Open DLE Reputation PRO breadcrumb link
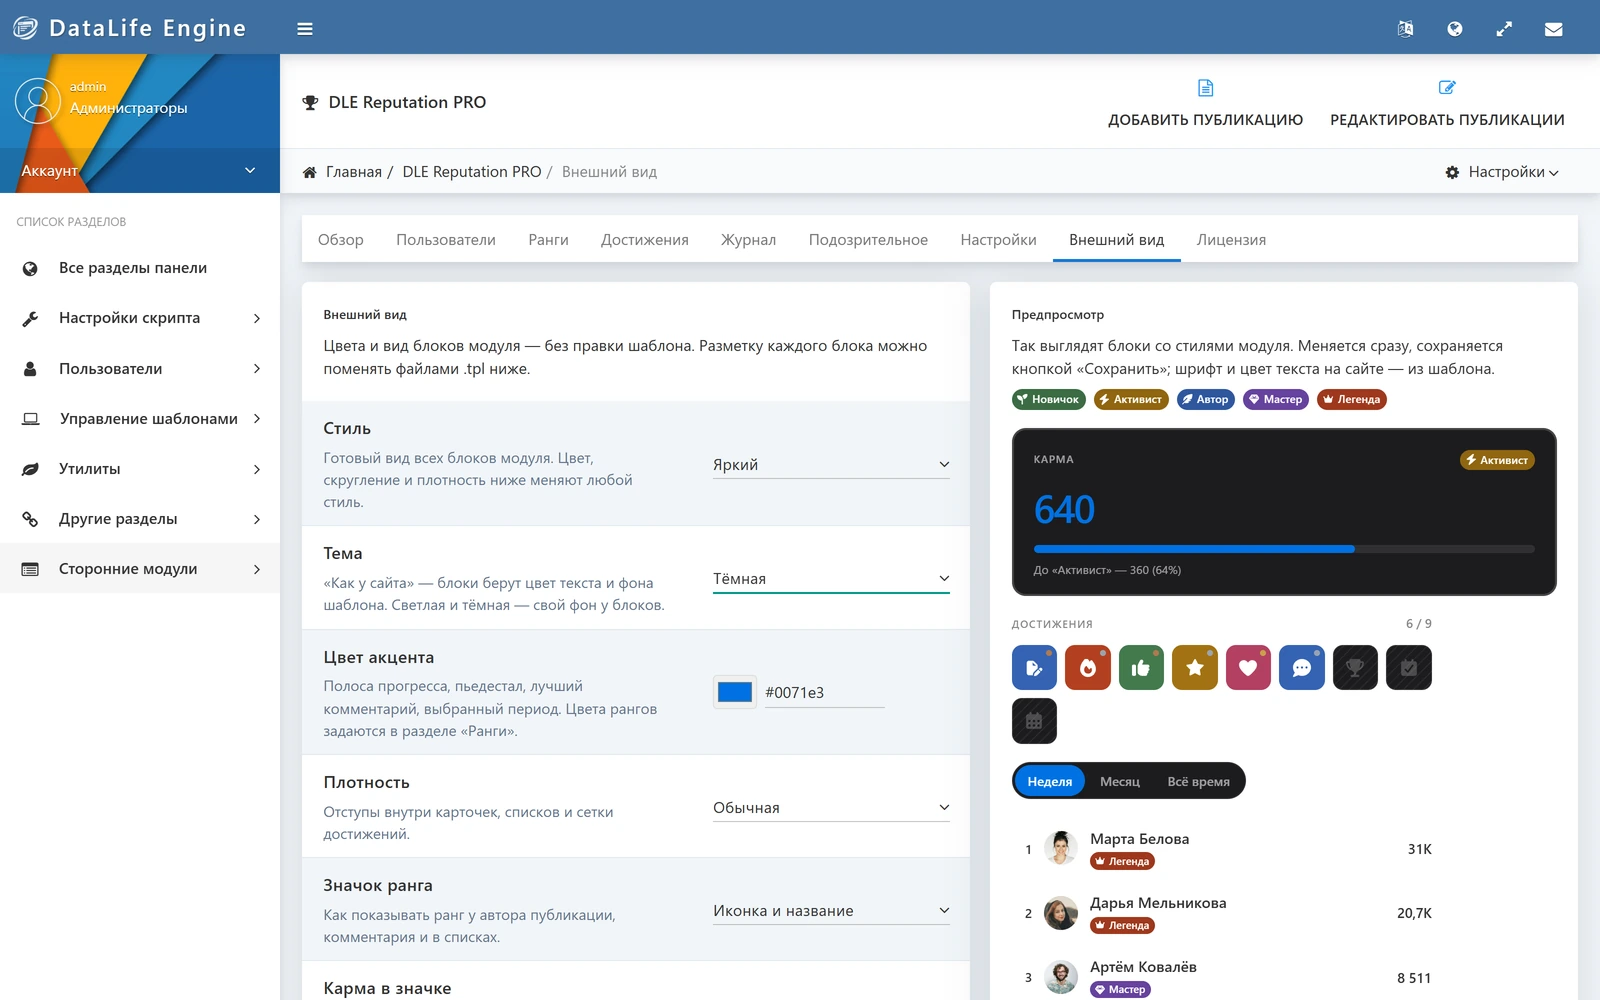The width and height of the screenshot is (1600, 1000). coord(472,172)
